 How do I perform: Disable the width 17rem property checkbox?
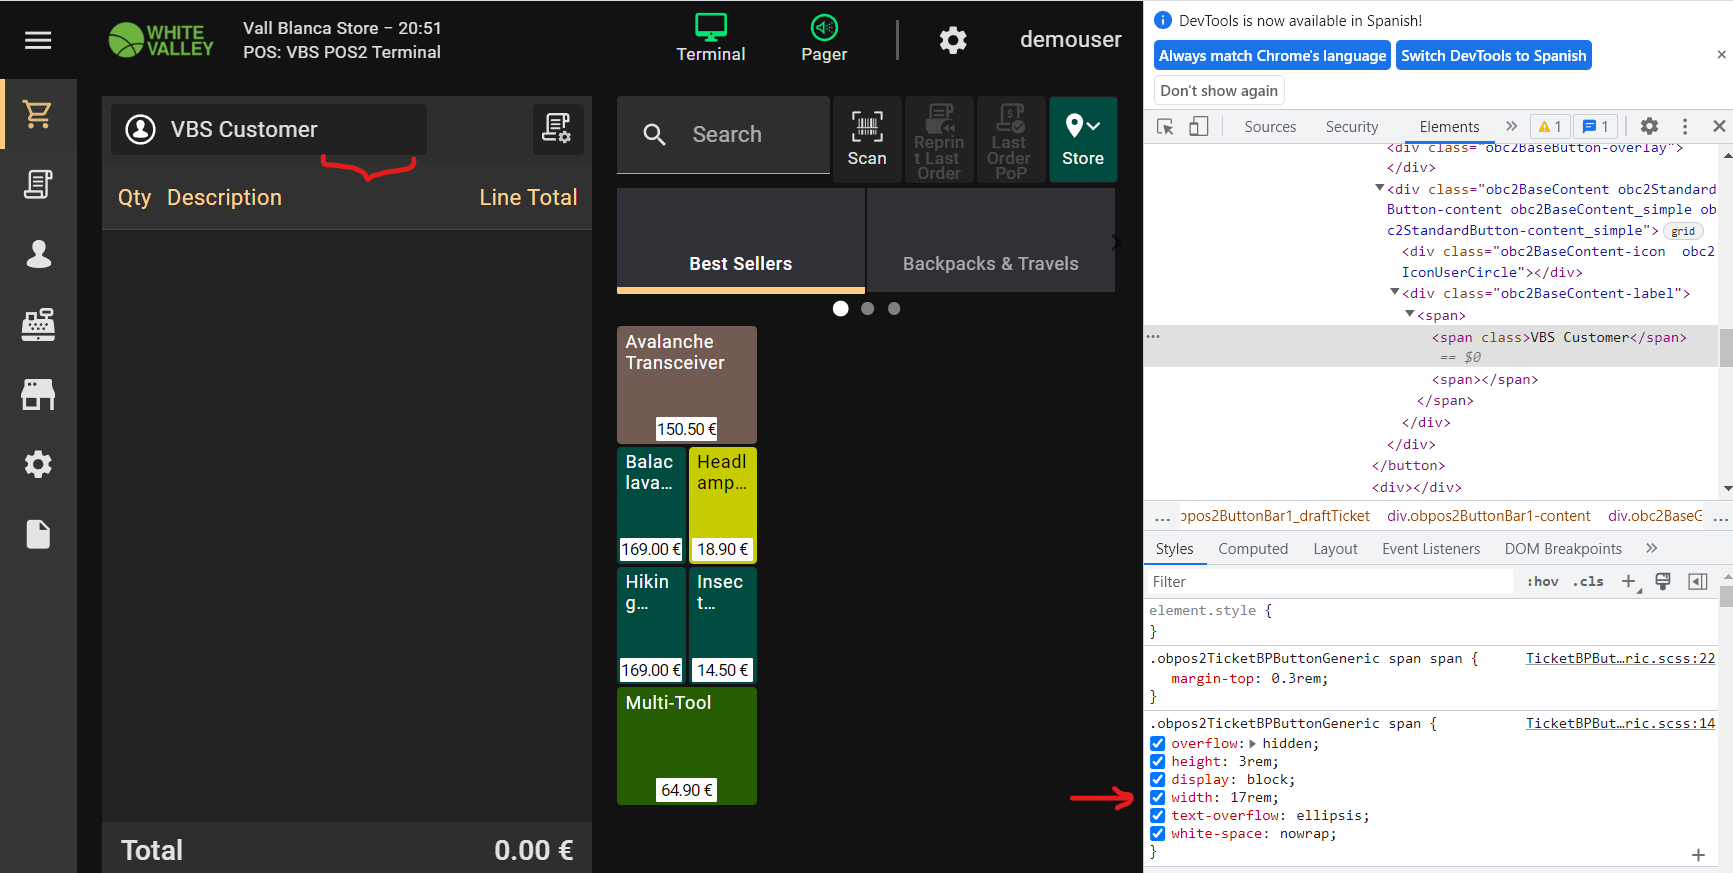[1157, 797]
